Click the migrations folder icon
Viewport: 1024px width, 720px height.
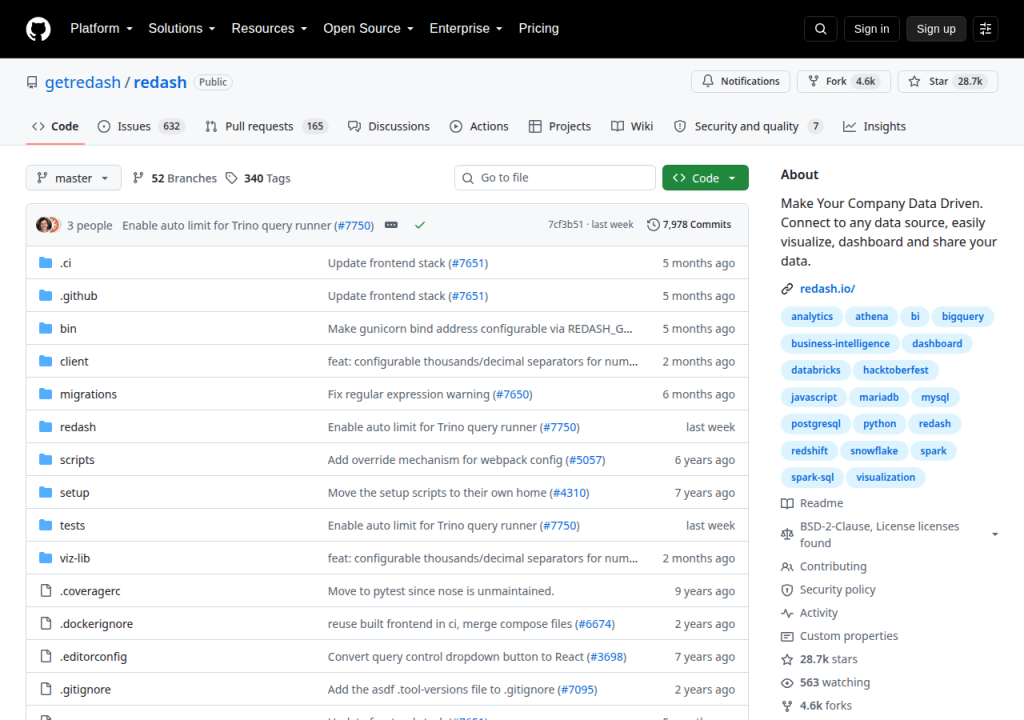click(x=46, y=393)
